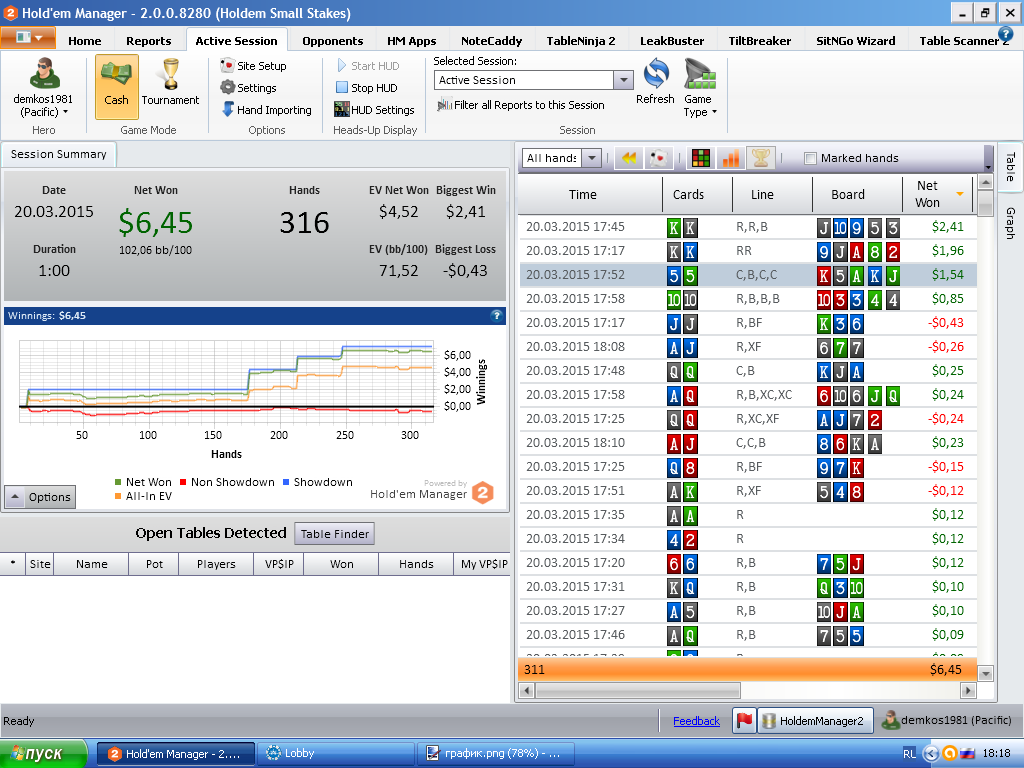Image resolution: width=1024 pixels, height=768 pixels.
Task: Click the red flag icon in status bar
Action: [x=744, y=721]
